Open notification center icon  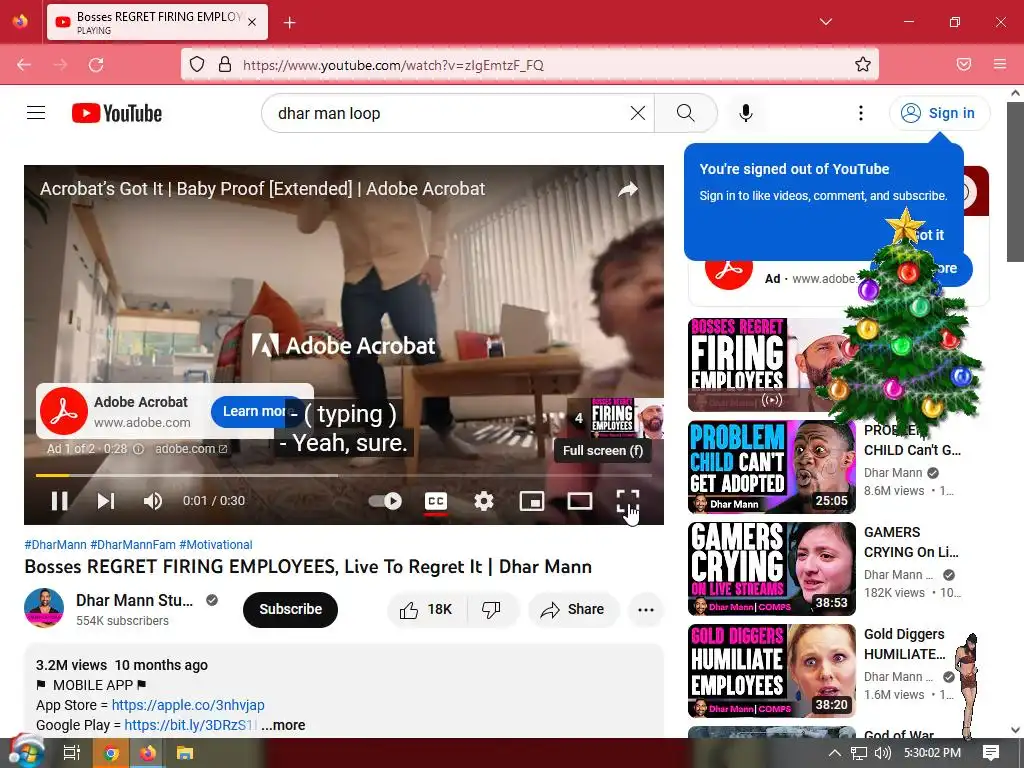point(991,753)
